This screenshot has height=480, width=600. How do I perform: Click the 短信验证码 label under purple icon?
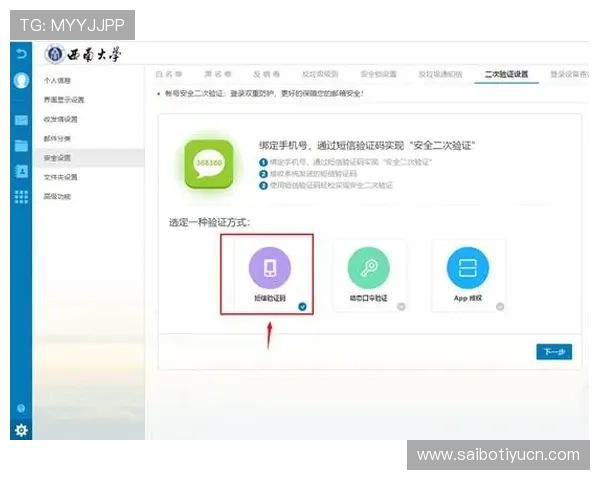coord(270,298)
